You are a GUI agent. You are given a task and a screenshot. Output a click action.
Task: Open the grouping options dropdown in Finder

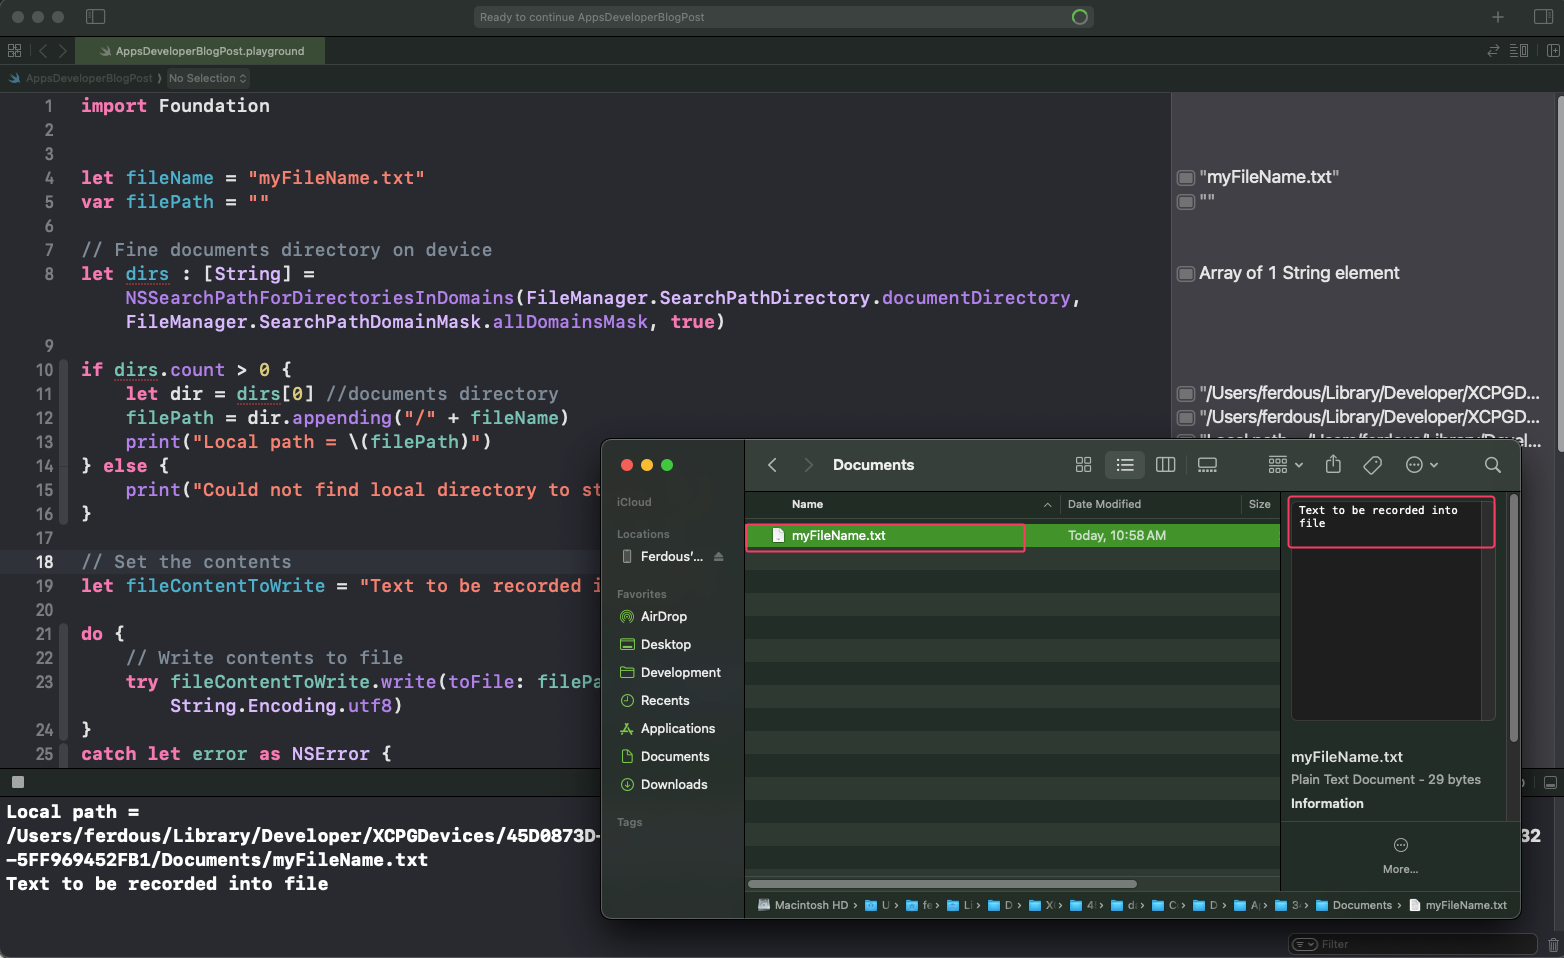tap(1281, 465)
